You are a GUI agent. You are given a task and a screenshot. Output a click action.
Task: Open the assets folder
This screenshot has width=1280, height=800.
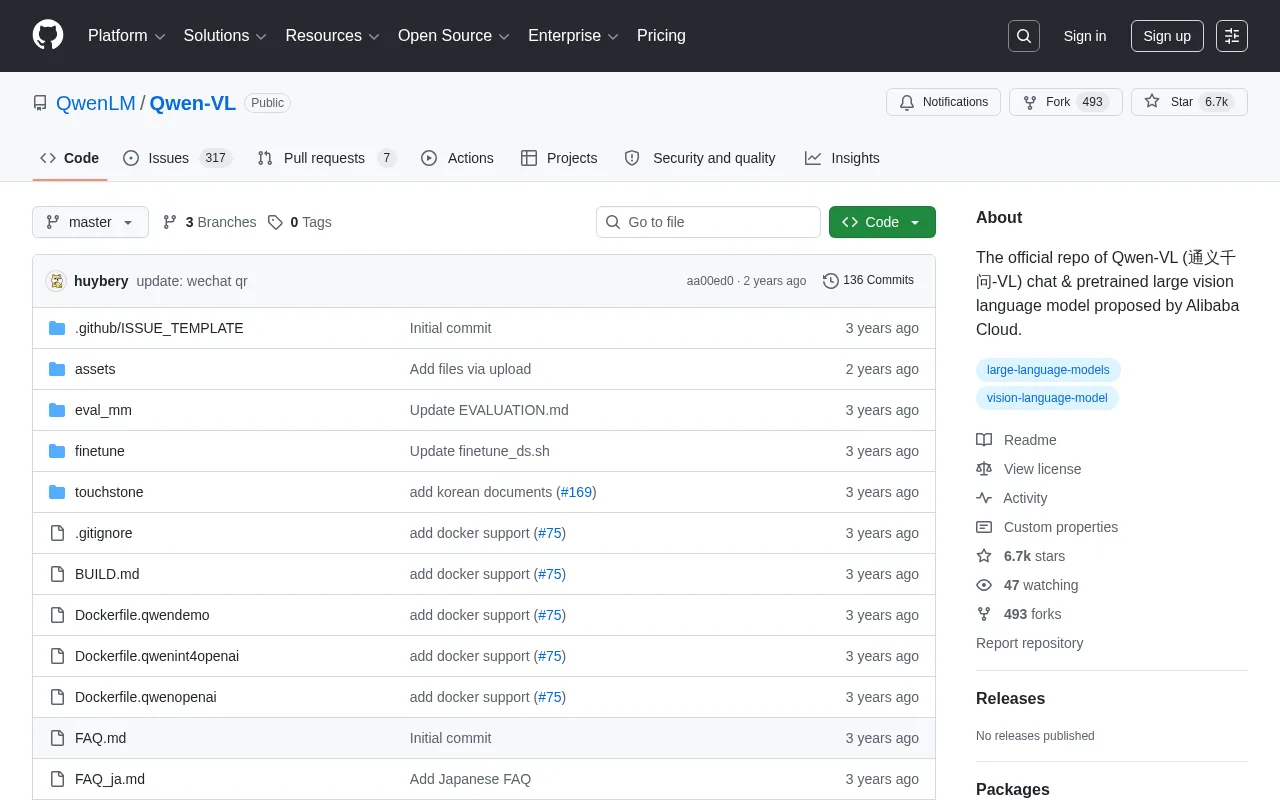tap(95, 369)
